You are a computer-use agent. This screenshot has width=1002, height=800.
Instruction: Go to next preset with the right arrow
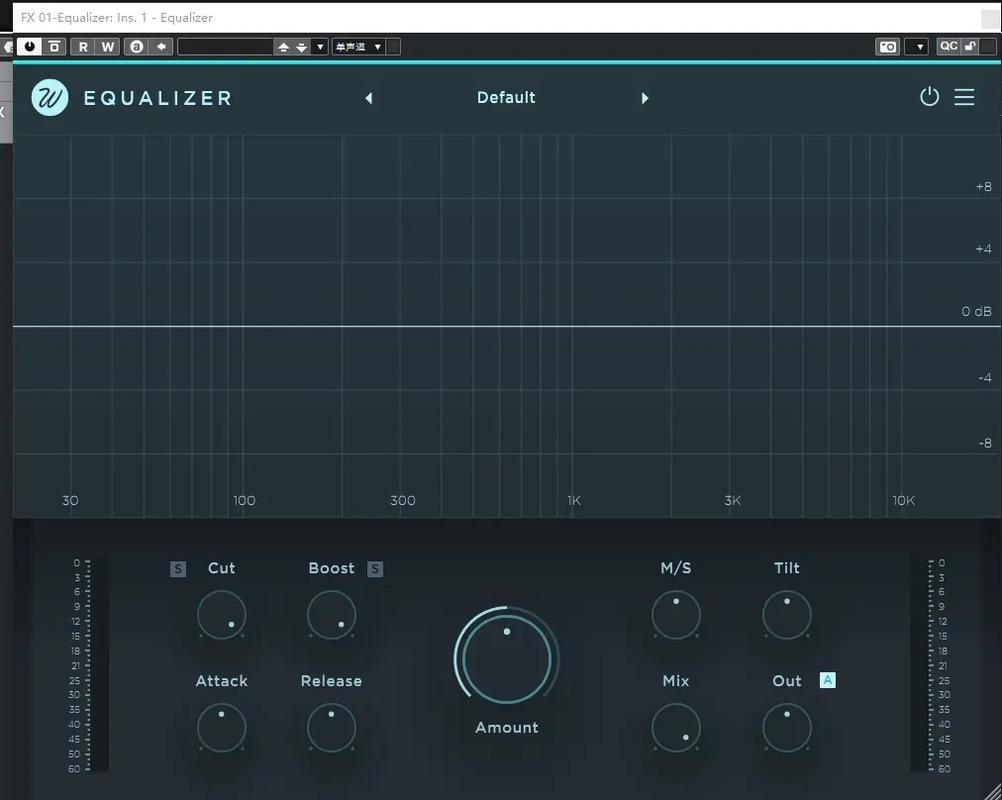[645, 98]
